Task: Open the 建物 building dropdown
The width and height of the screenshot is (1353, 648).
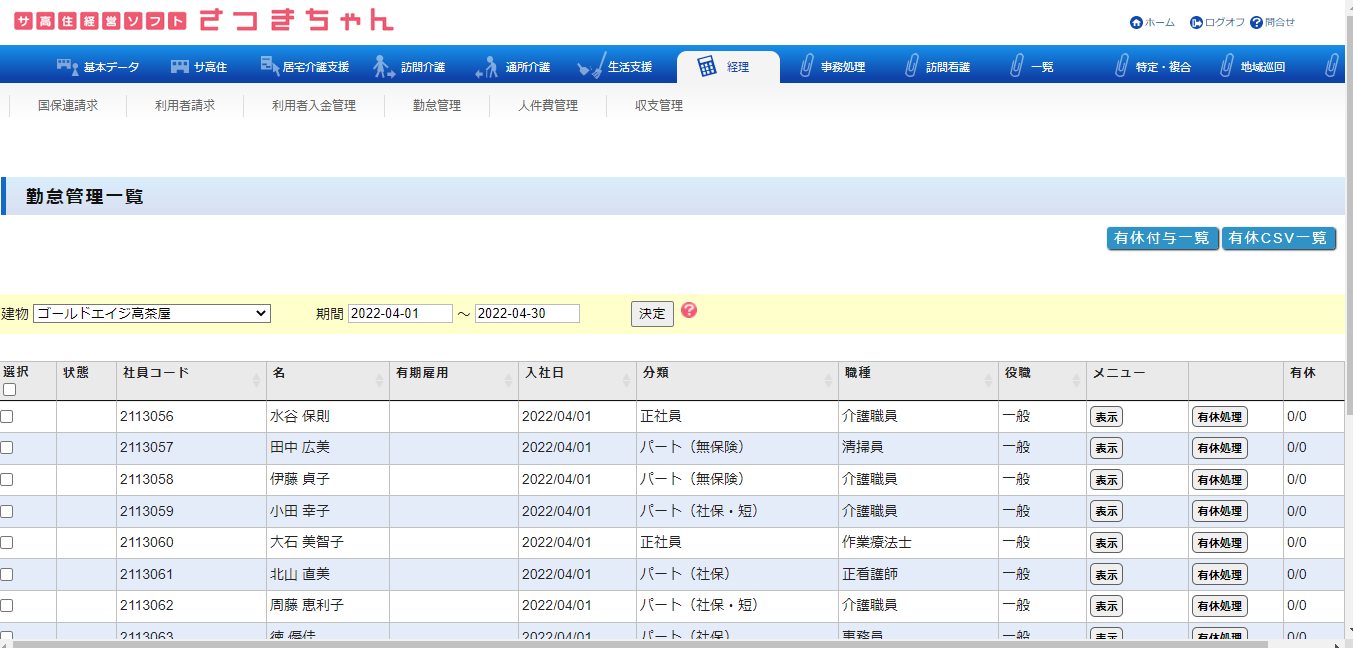Action: (152, 313)
